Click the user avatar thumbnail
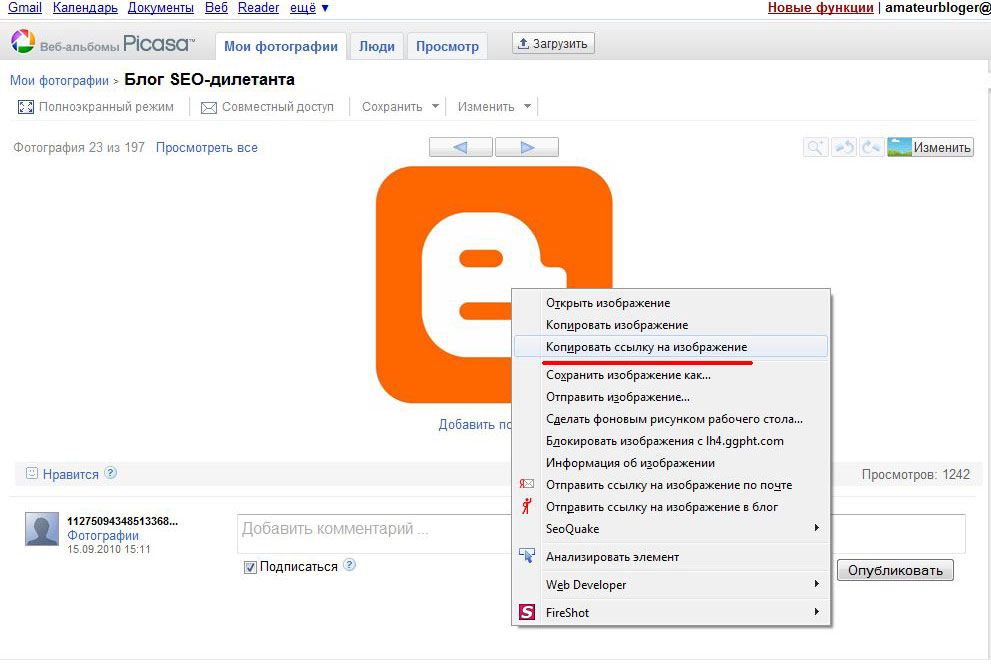The height and width of the screenshot is (672, 991). 42,528
